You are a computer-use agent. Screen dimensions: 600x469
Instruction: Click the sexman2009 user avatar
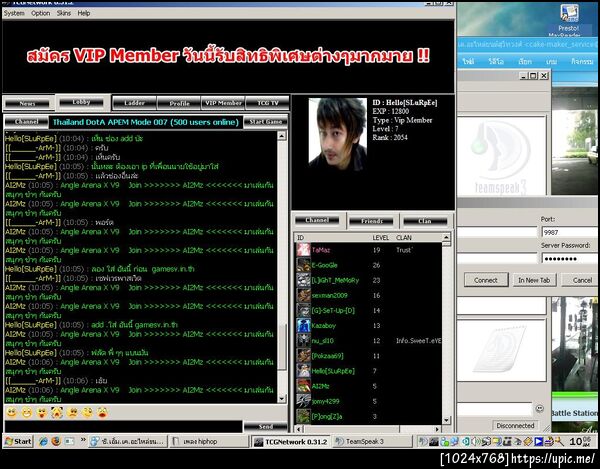click(x=303, y=295)
